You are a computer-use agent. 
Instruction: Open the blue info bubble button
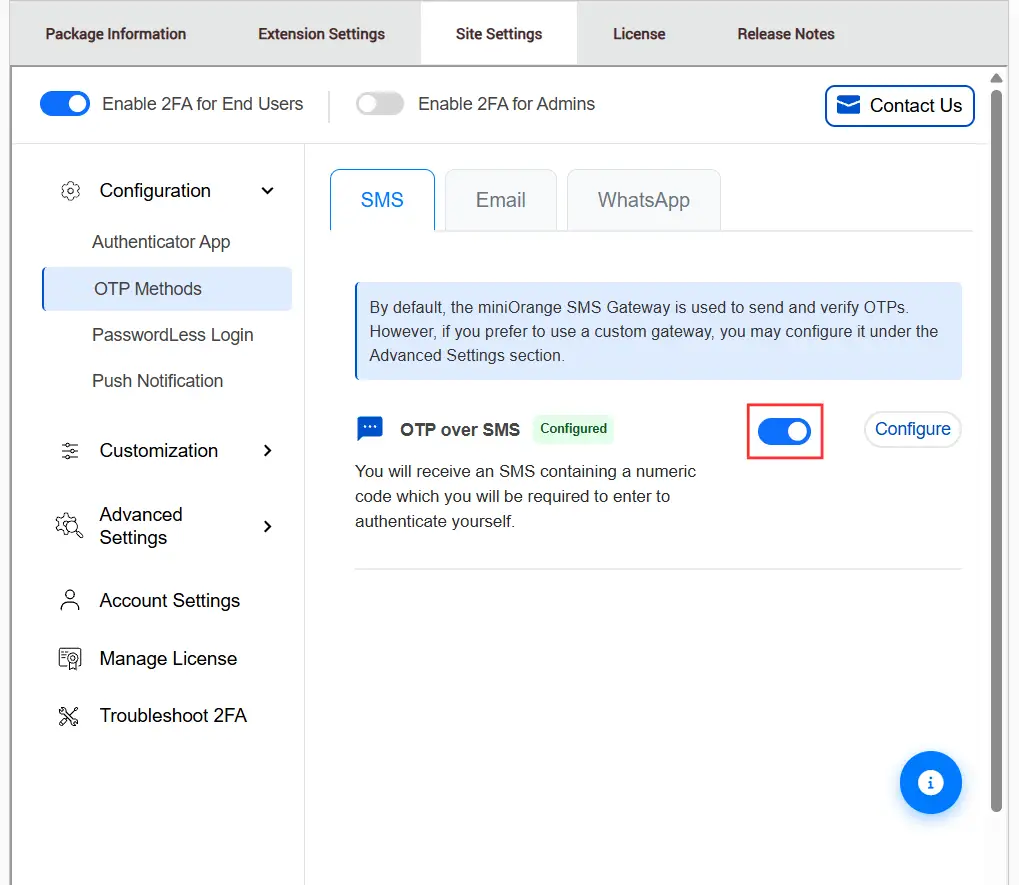[930, 783]
